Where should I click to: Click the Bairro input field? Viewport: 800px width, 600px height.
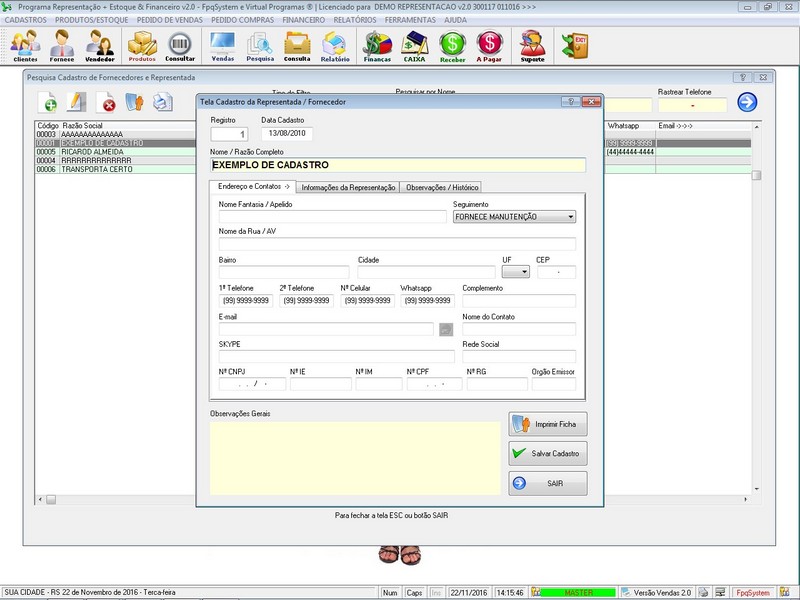point(284,272)
